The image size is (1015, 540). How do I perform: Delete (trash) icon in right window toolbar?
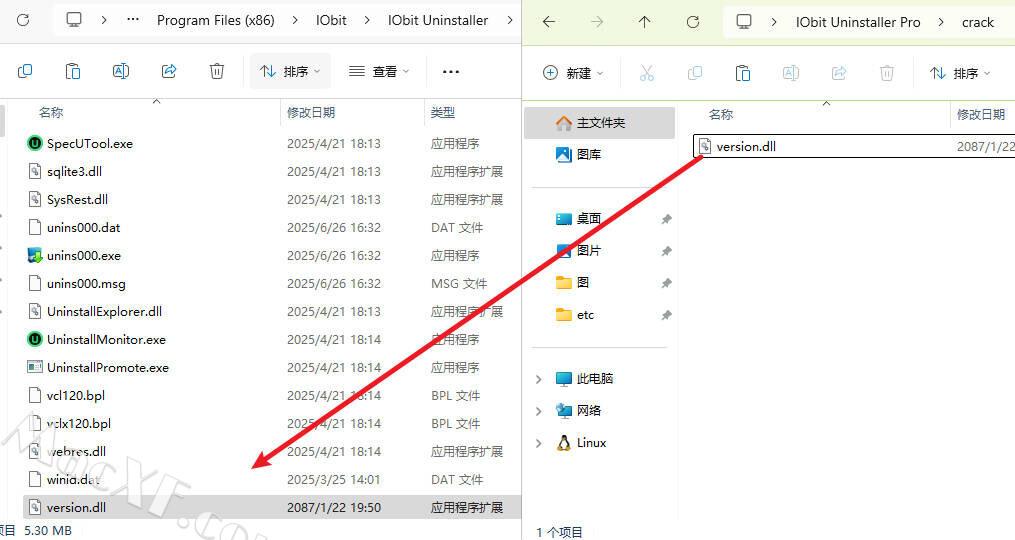(x=887, y=73)
